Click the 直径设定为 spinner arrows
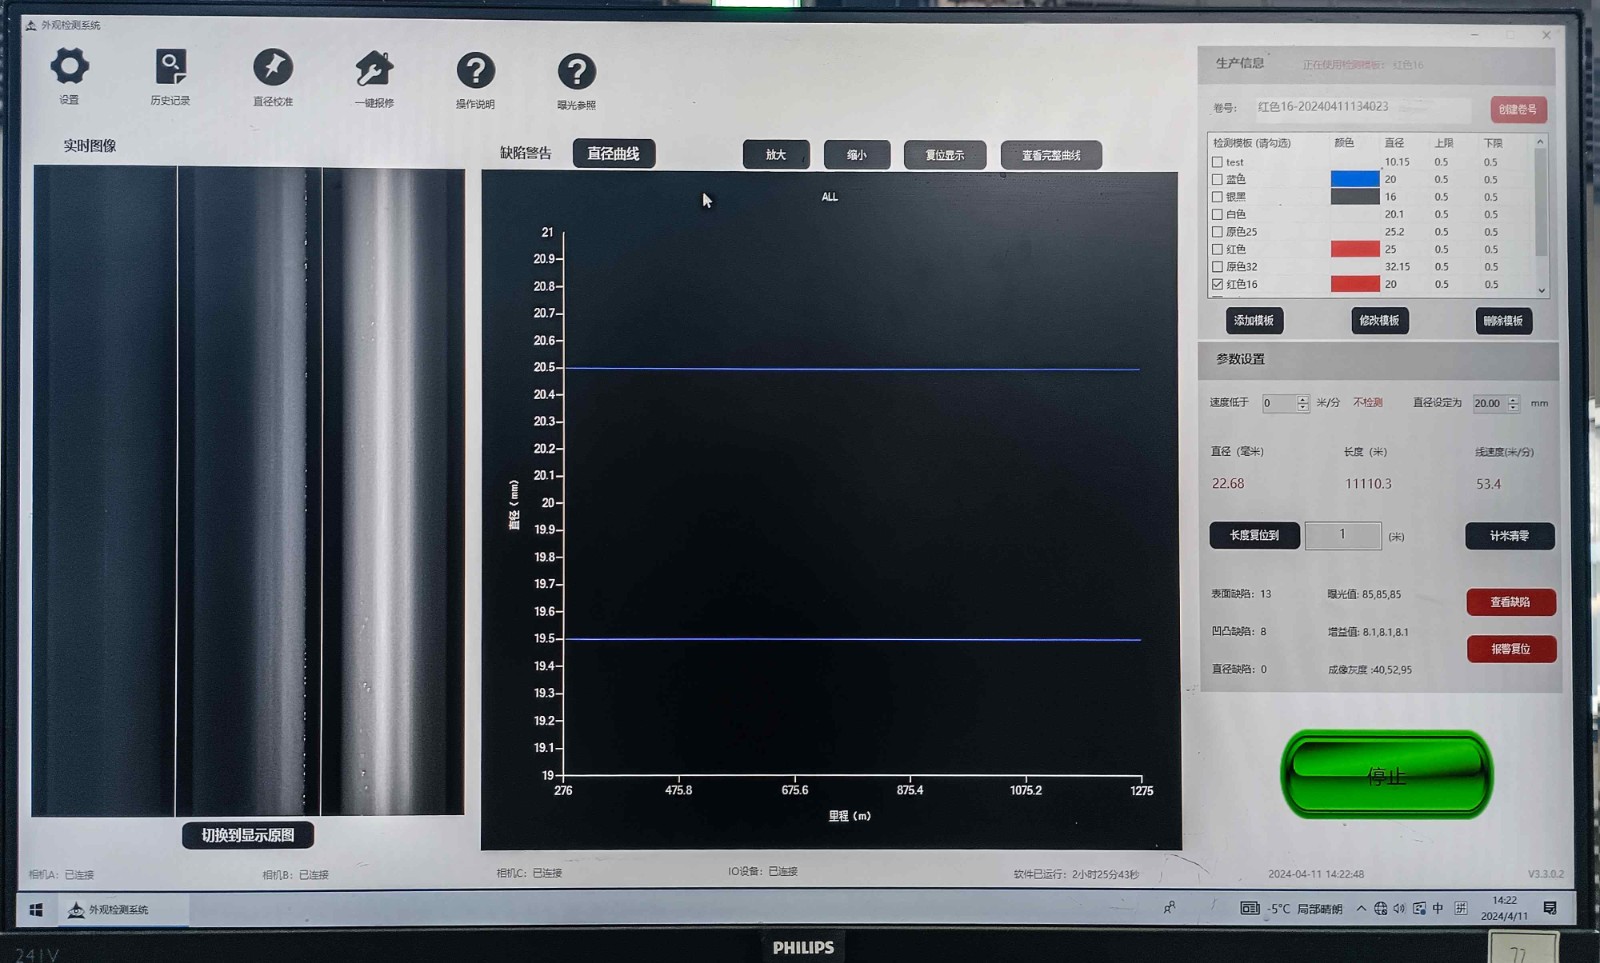 pyautogui.click(x=1513, y=403)
